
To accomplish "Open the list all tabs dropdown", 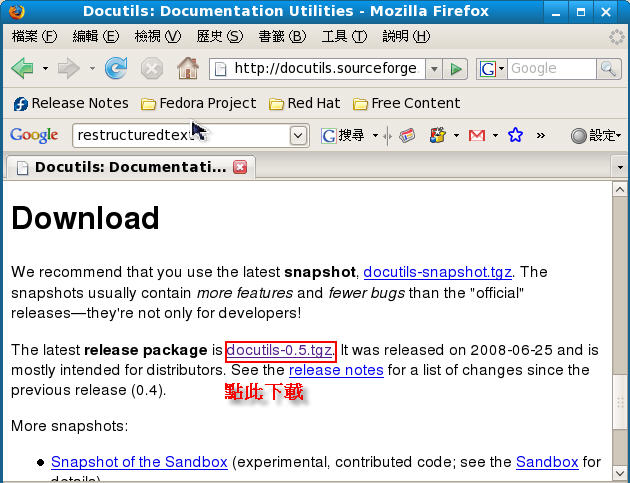I will click(x=620, y=167).
